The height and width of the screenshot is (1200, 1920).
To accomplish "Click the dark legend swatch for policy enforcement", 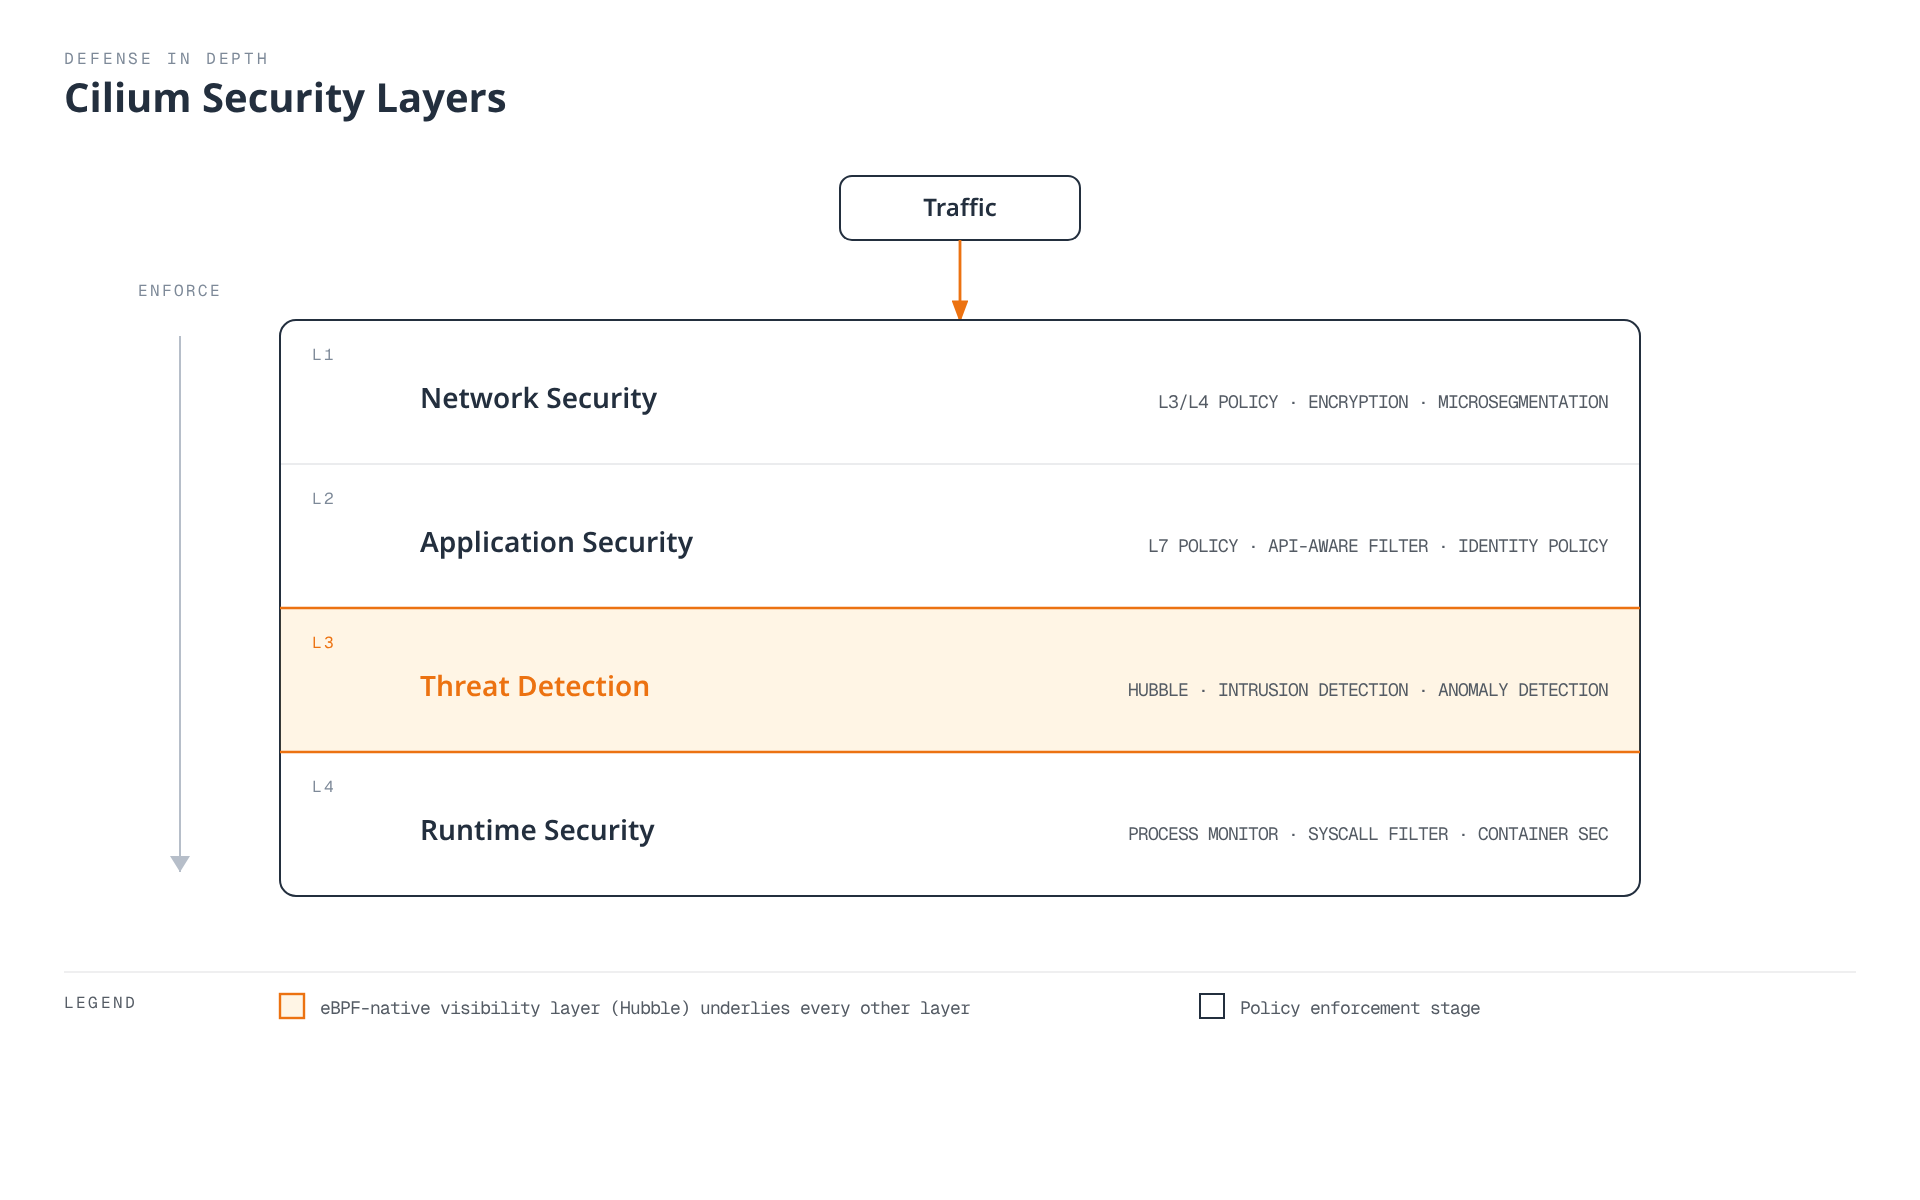I will coord(1212,1006).
